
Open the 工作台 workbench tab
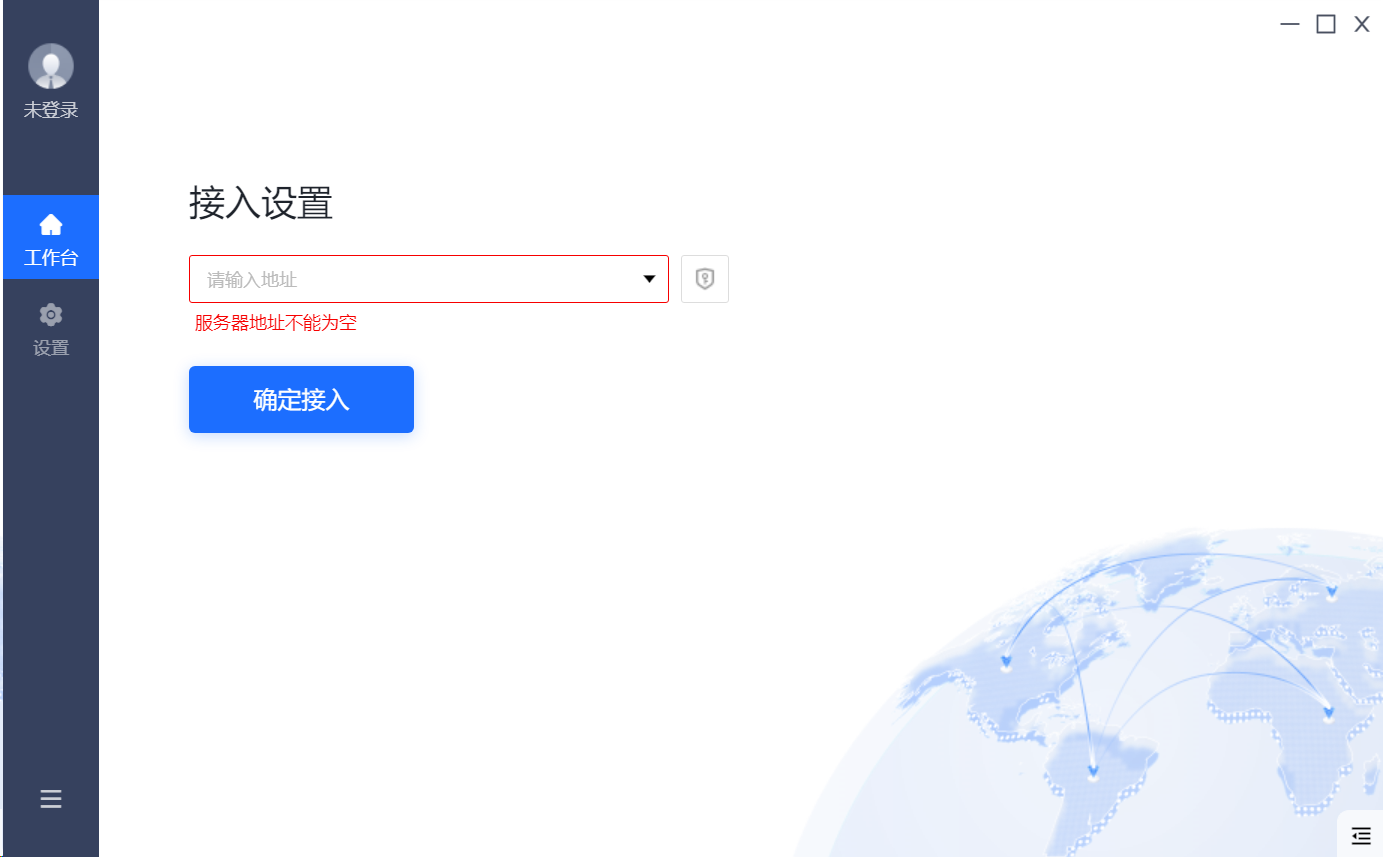pyautogui.click(x=51, y=237)
